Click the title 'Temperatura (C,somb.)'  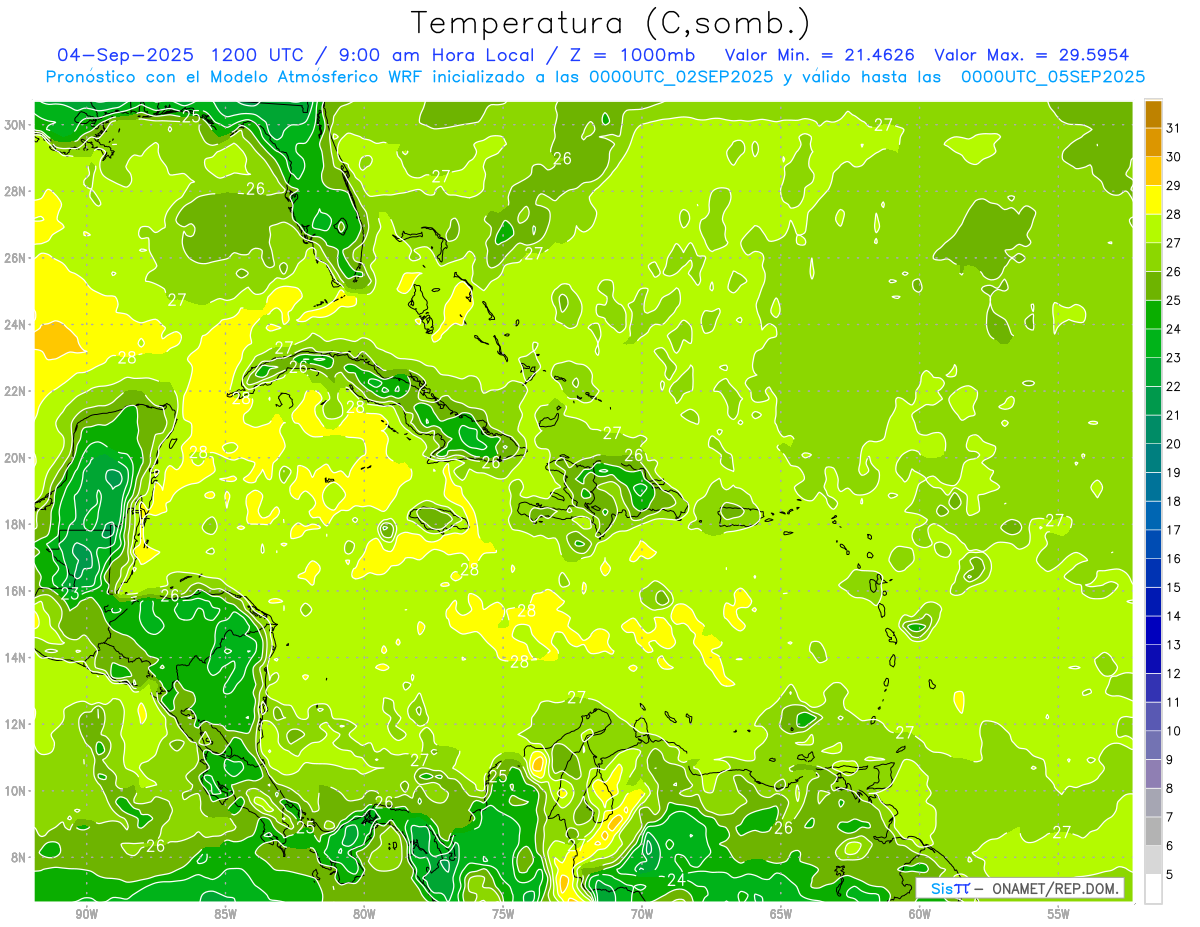611,24
